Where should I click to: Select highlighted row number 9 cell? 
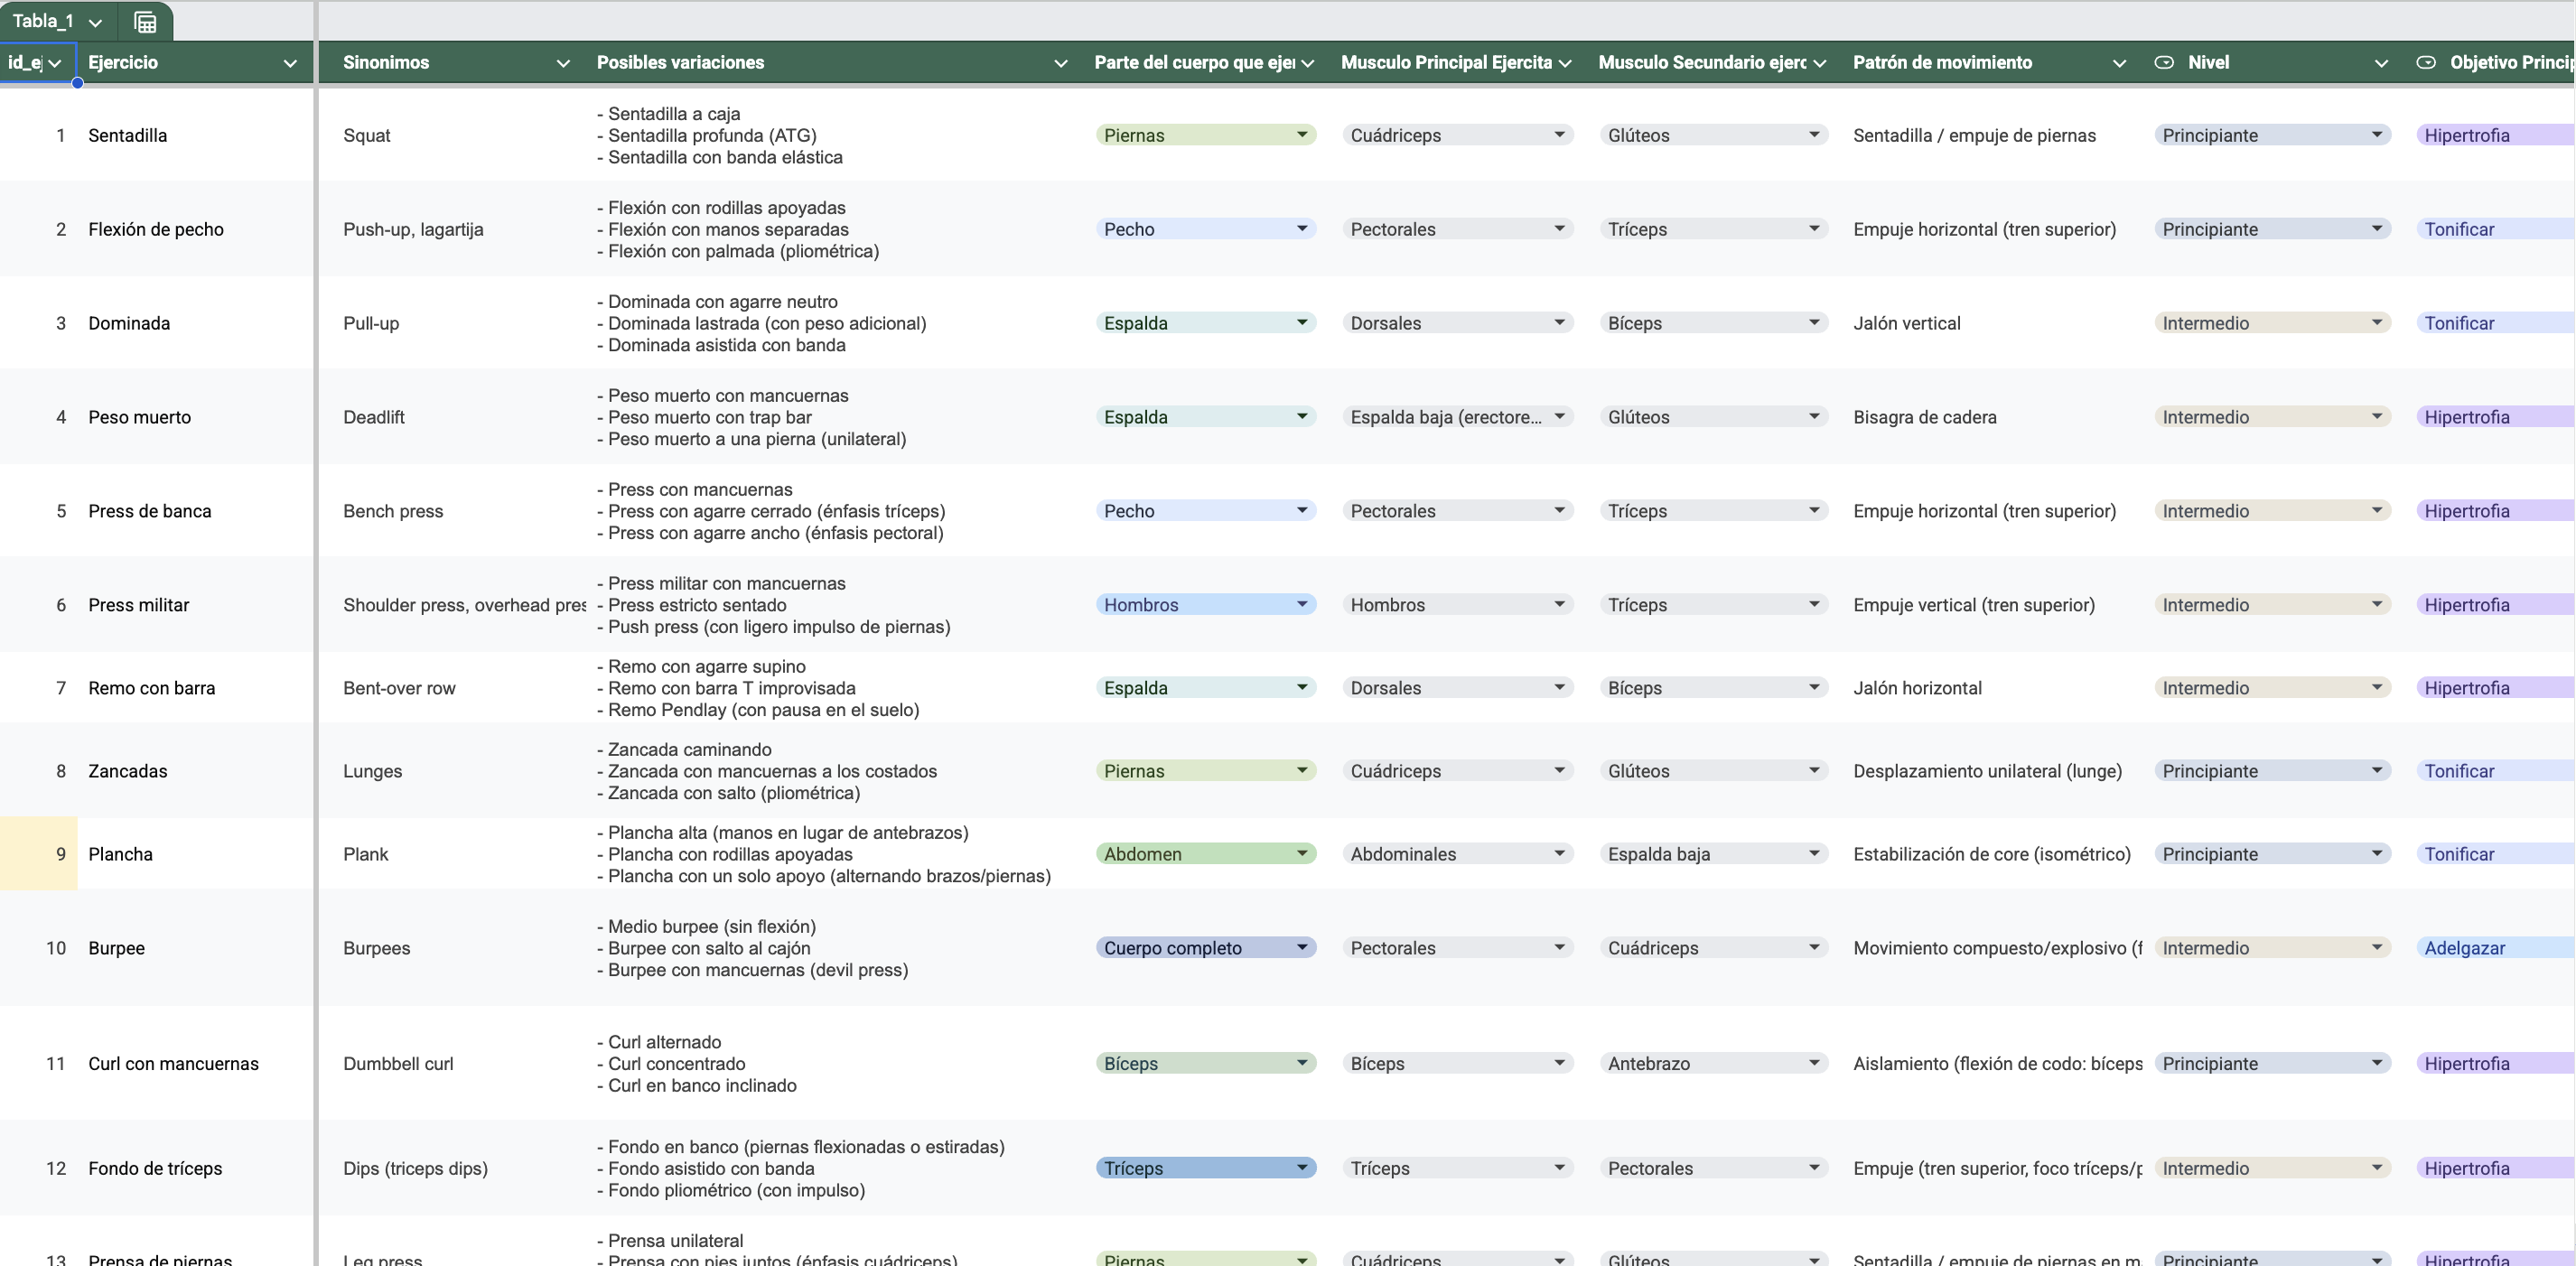pyautogui.click(x=40, y=854)
